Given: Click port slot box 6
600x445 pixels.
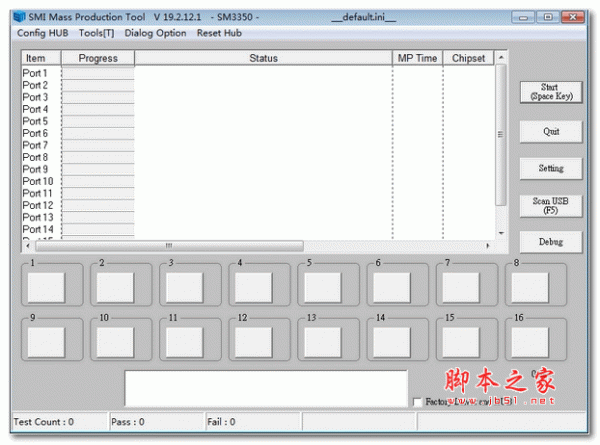Looking at the screenshot, I should click(x=391, y=288).
